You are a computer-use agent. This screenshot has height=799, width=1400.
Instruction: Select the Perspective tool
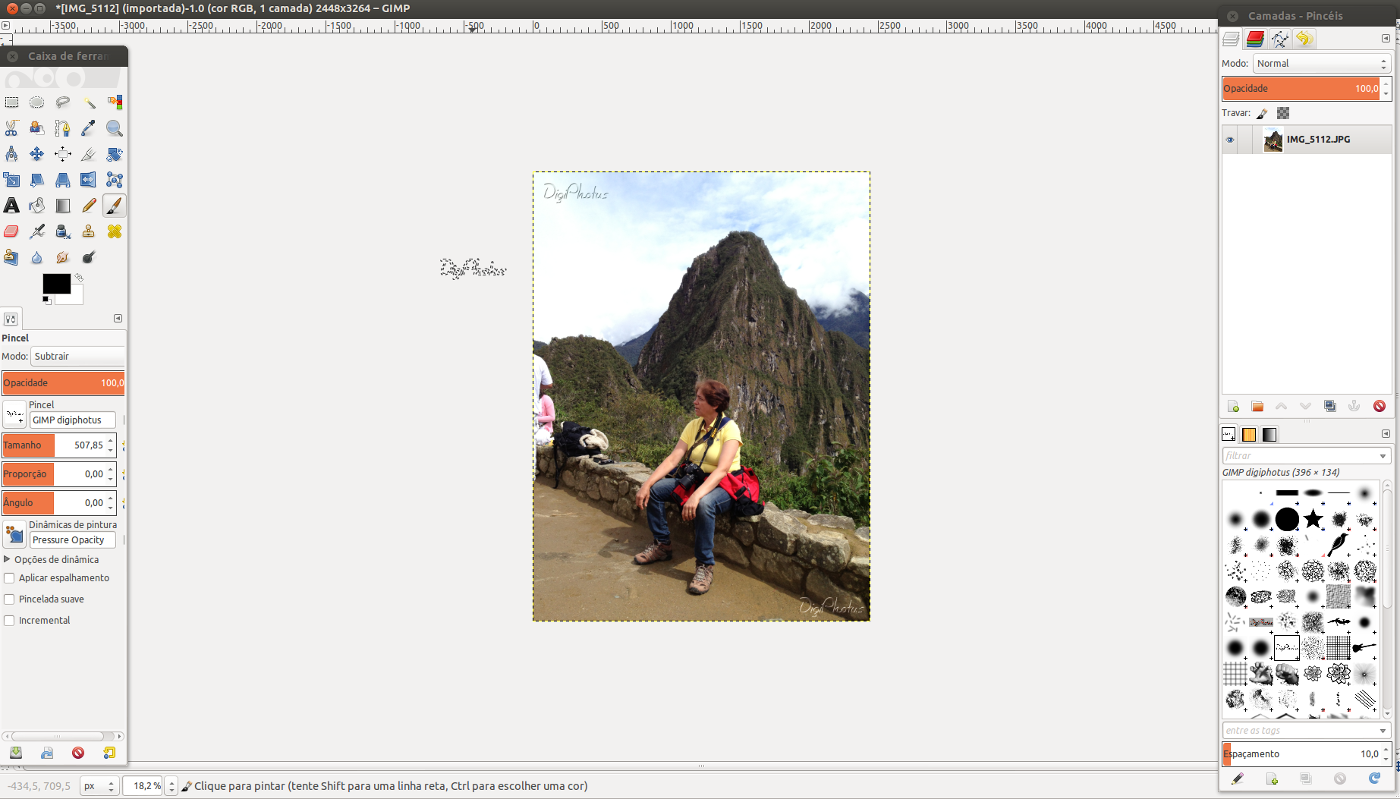(63, 180)
